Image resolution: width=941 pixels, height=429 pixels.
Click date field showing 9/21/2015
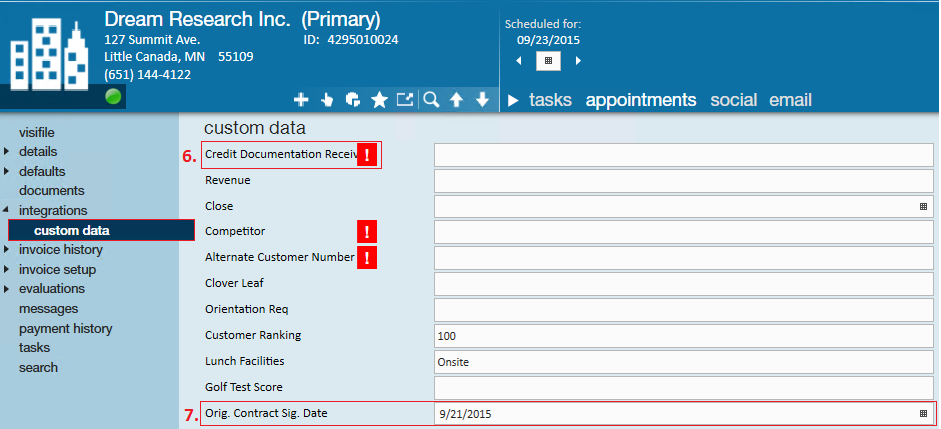tap(684, 413)
